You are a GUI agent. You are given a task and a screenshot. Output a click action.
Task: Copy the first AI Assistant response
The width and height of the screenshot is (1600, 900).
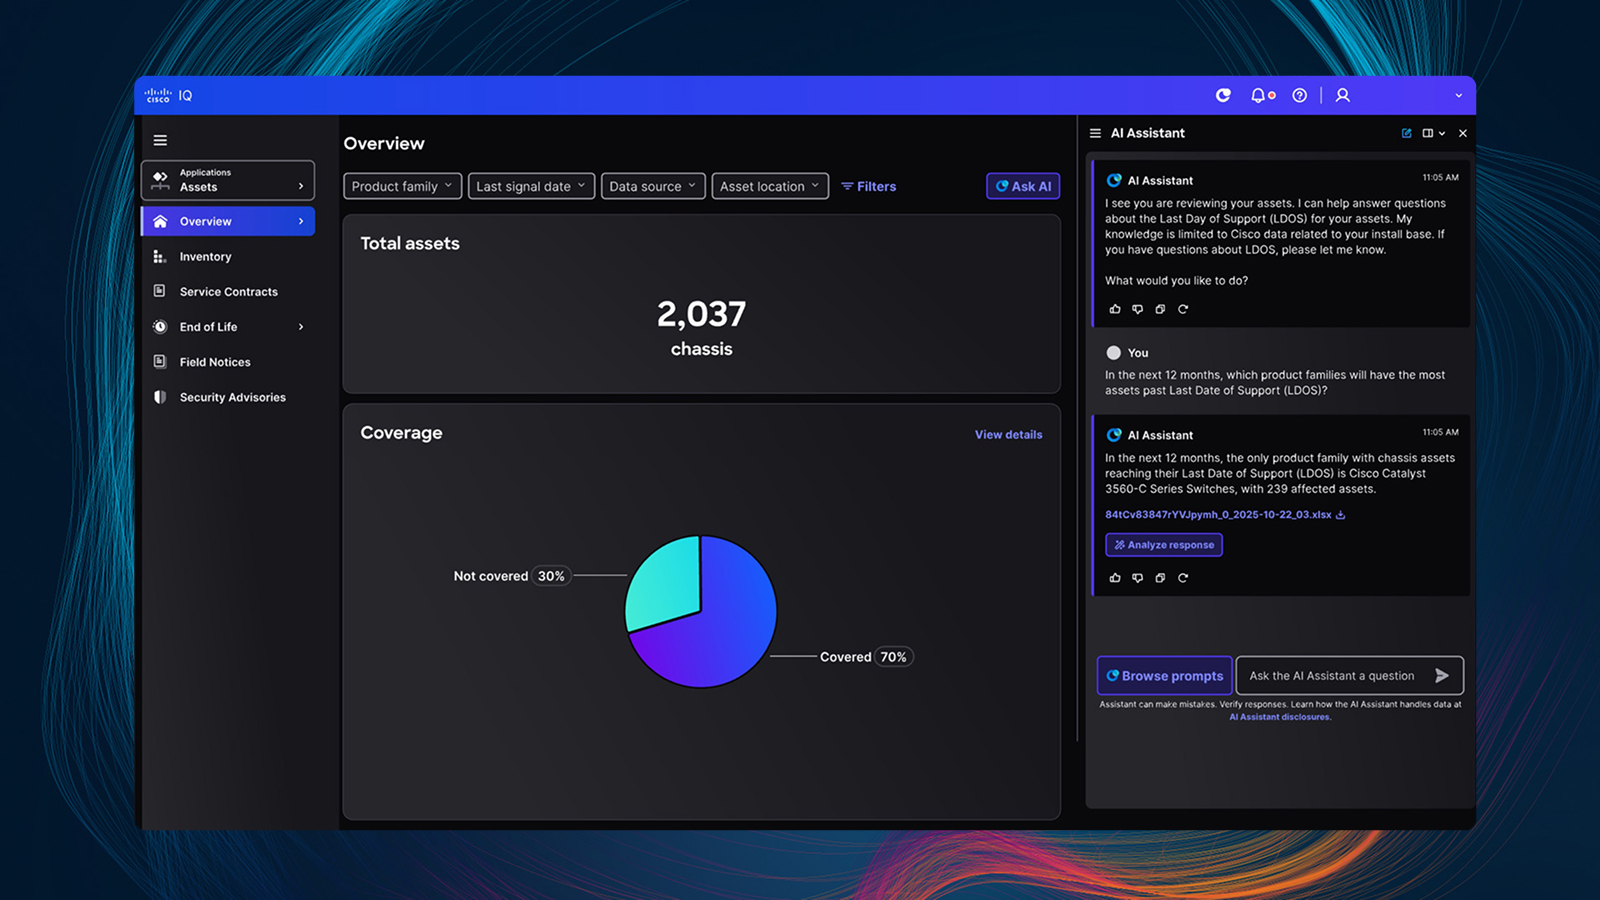coord(1160,309)
